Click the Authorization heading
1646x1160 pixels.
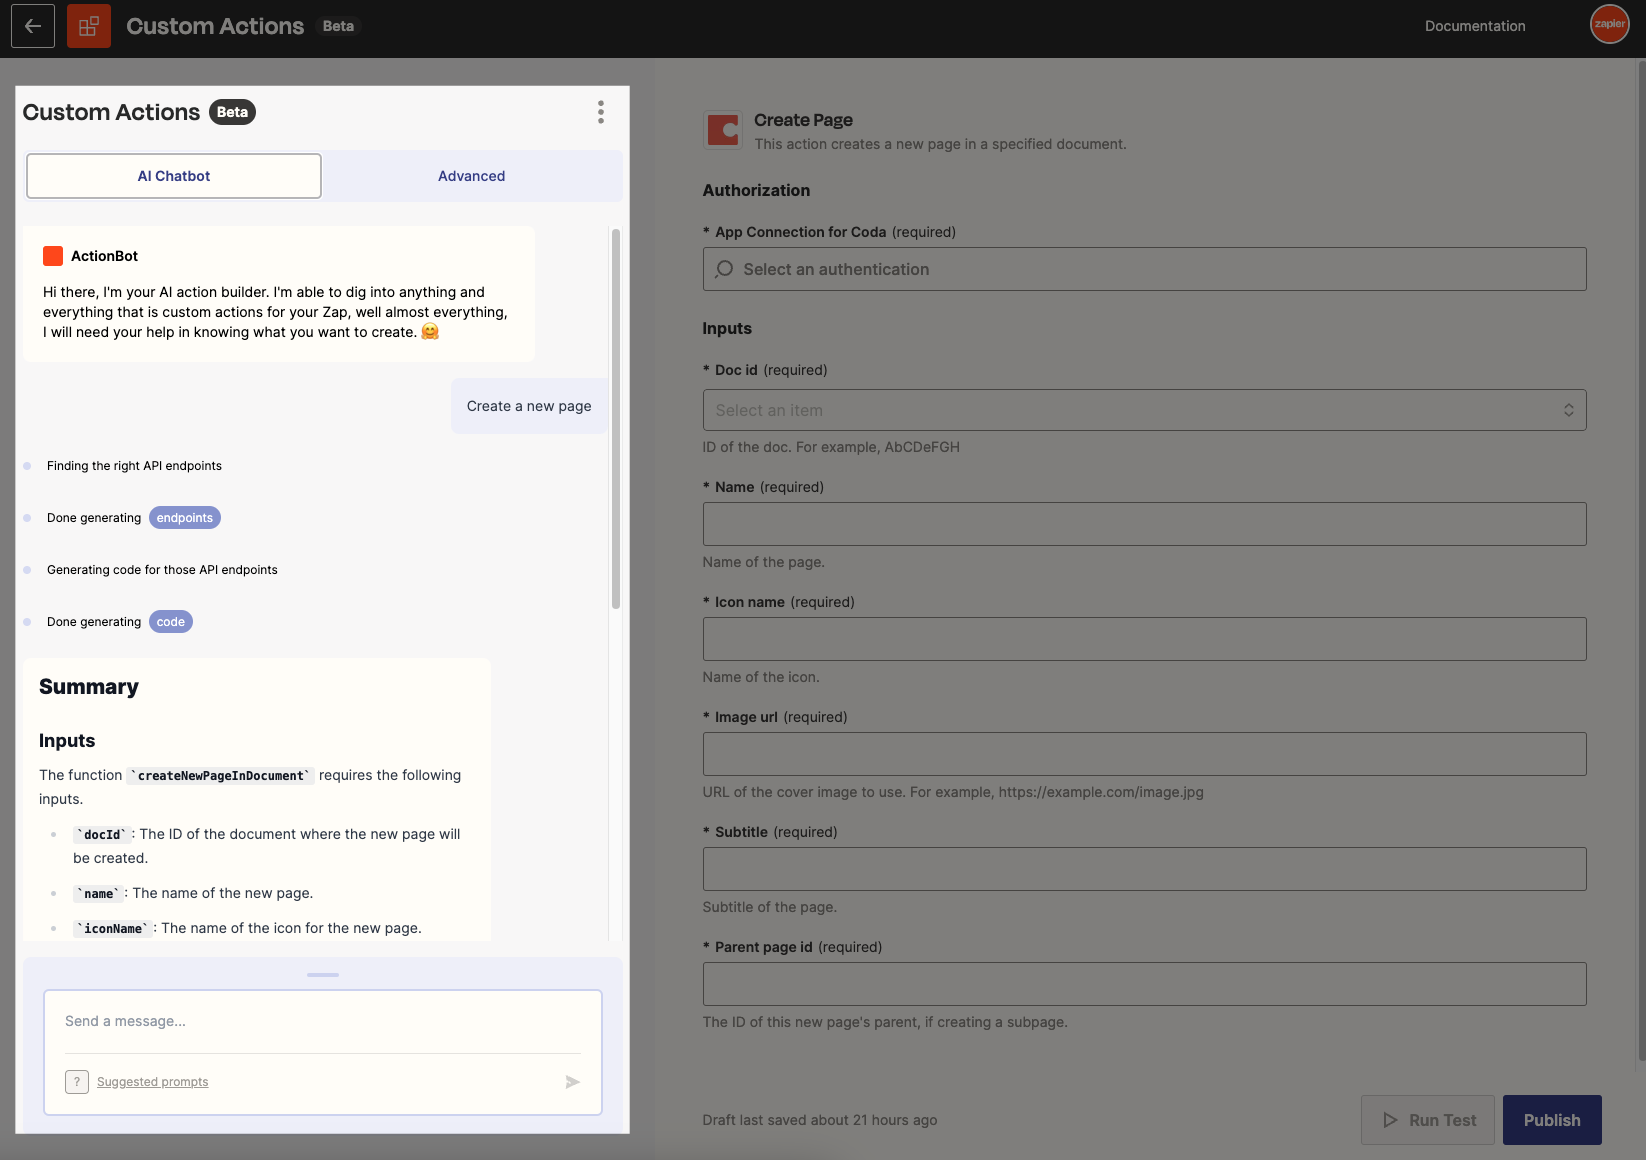pyautogui.click(x=756, y=190)
